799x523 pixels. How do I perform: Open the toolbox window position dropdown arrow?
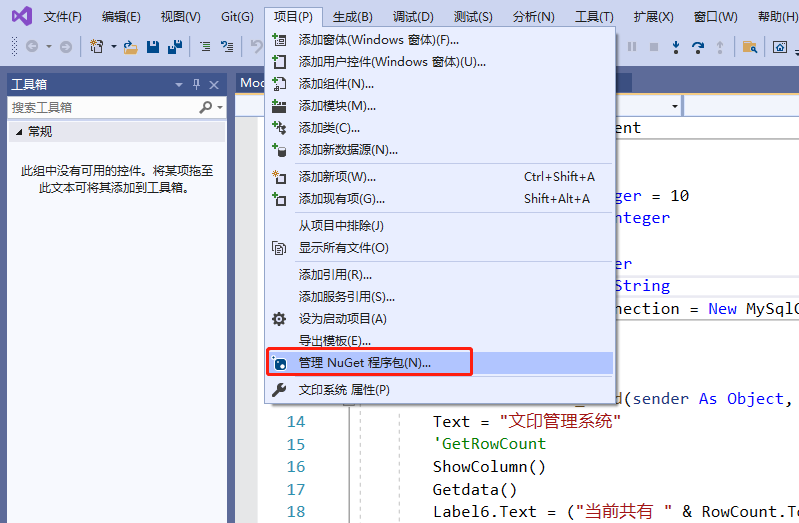pos(179,85)
